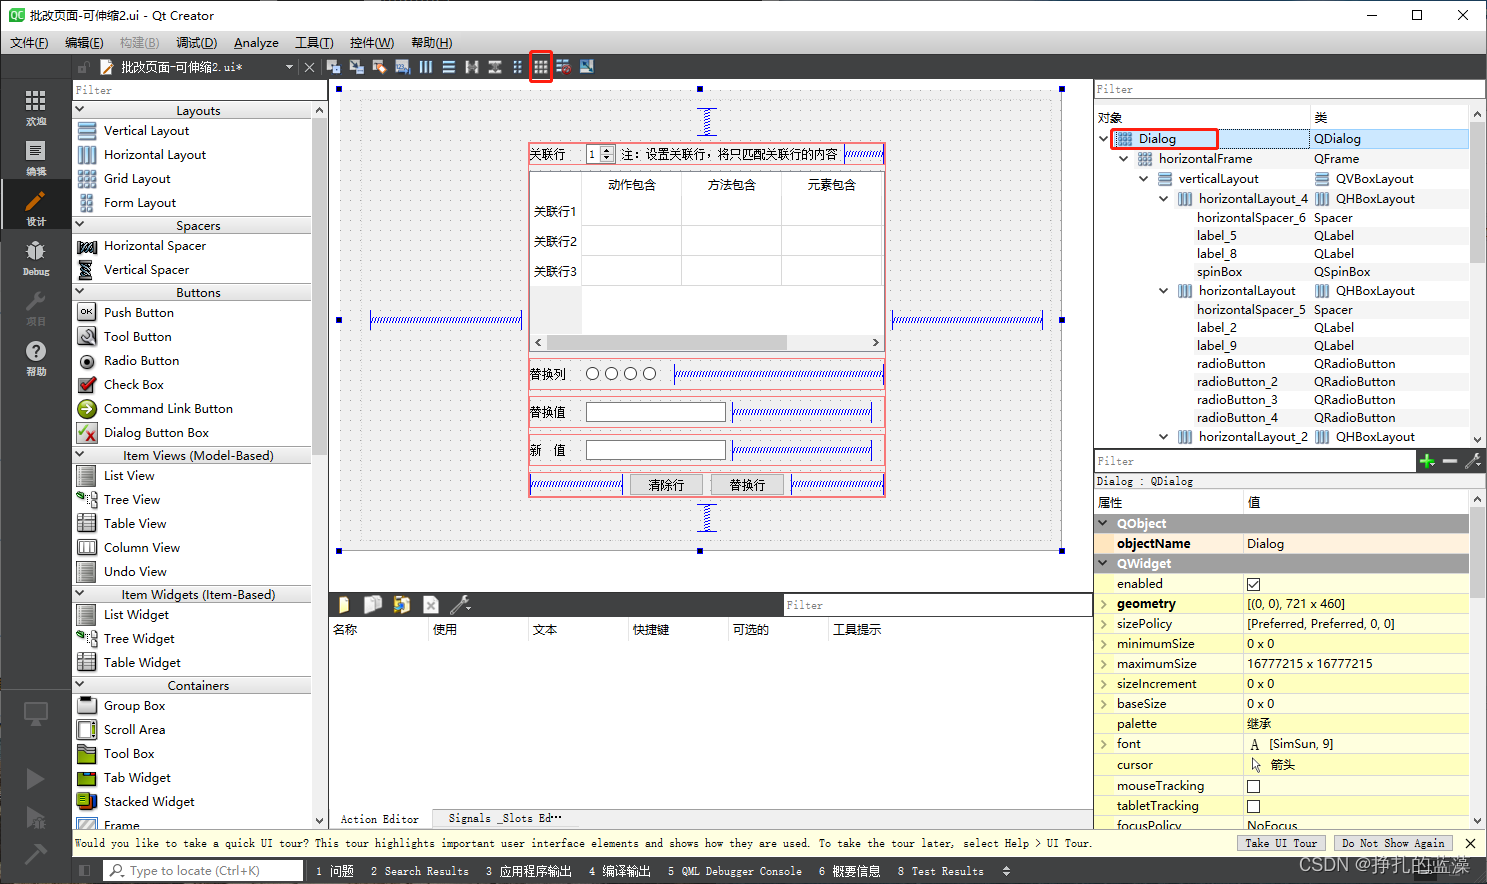Image resolution: width=1487 pixels, height=884 pixels.
Task: Click the Lay Out in a Grid toolbar icon
Action: (x=540, y=67)
